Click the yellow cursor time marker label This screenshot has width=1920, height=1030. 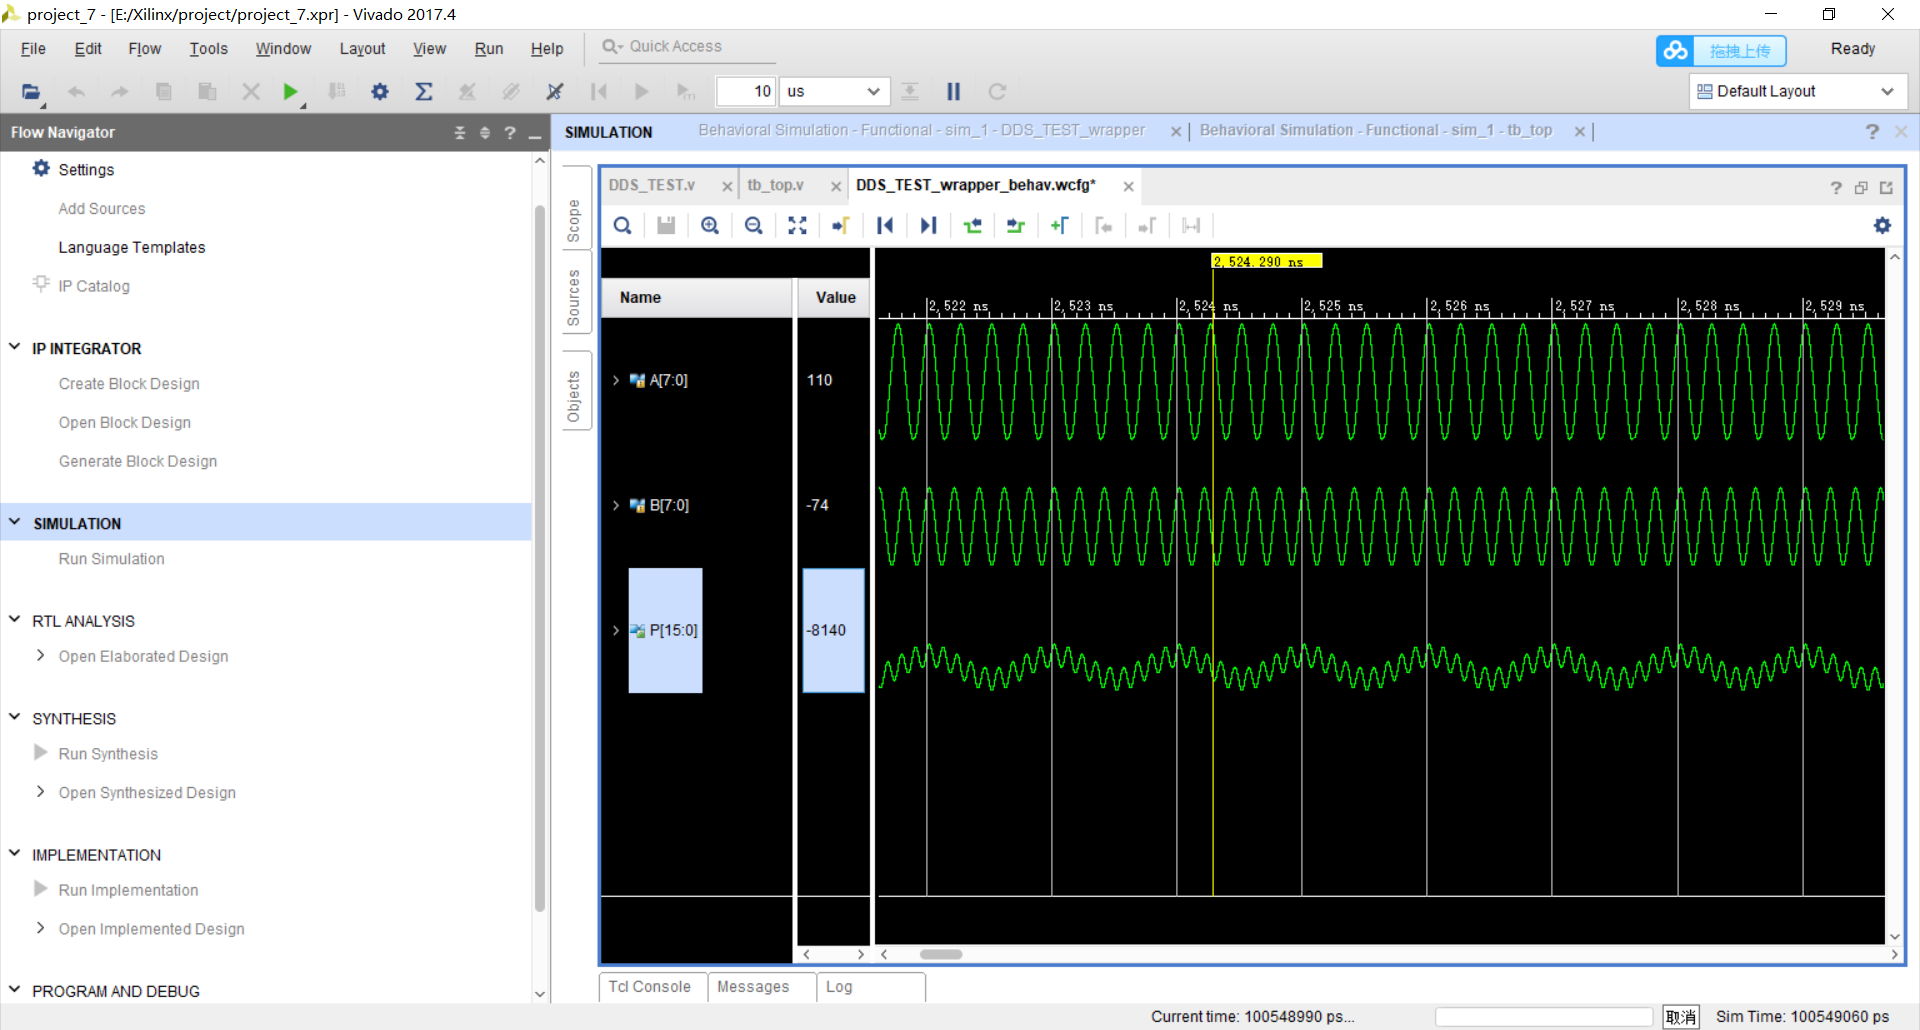click(1267, 261)
